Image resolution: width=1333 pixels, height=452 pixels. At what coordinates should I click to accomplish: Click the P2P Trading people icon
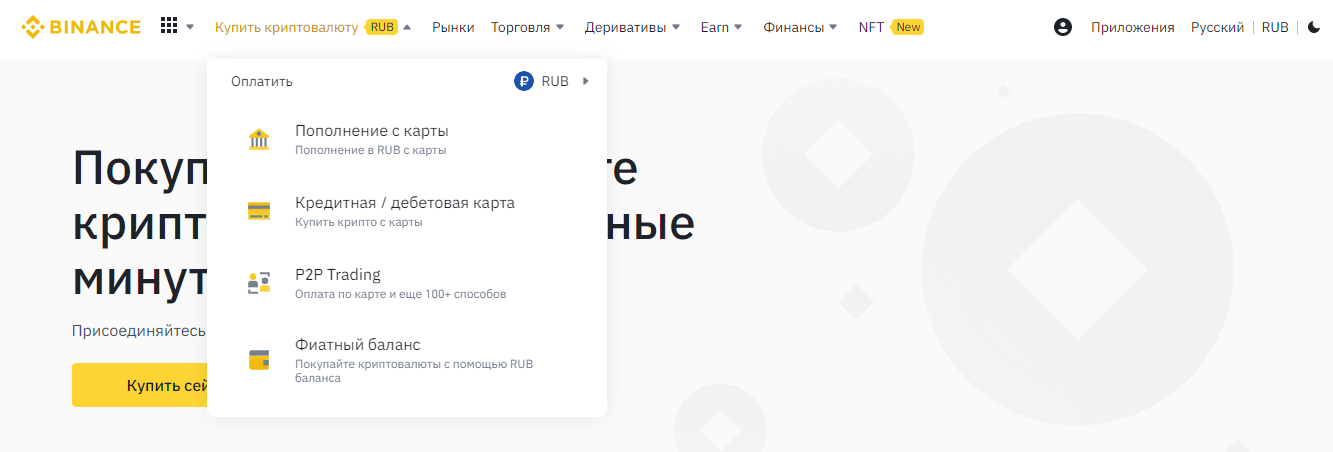259,283
